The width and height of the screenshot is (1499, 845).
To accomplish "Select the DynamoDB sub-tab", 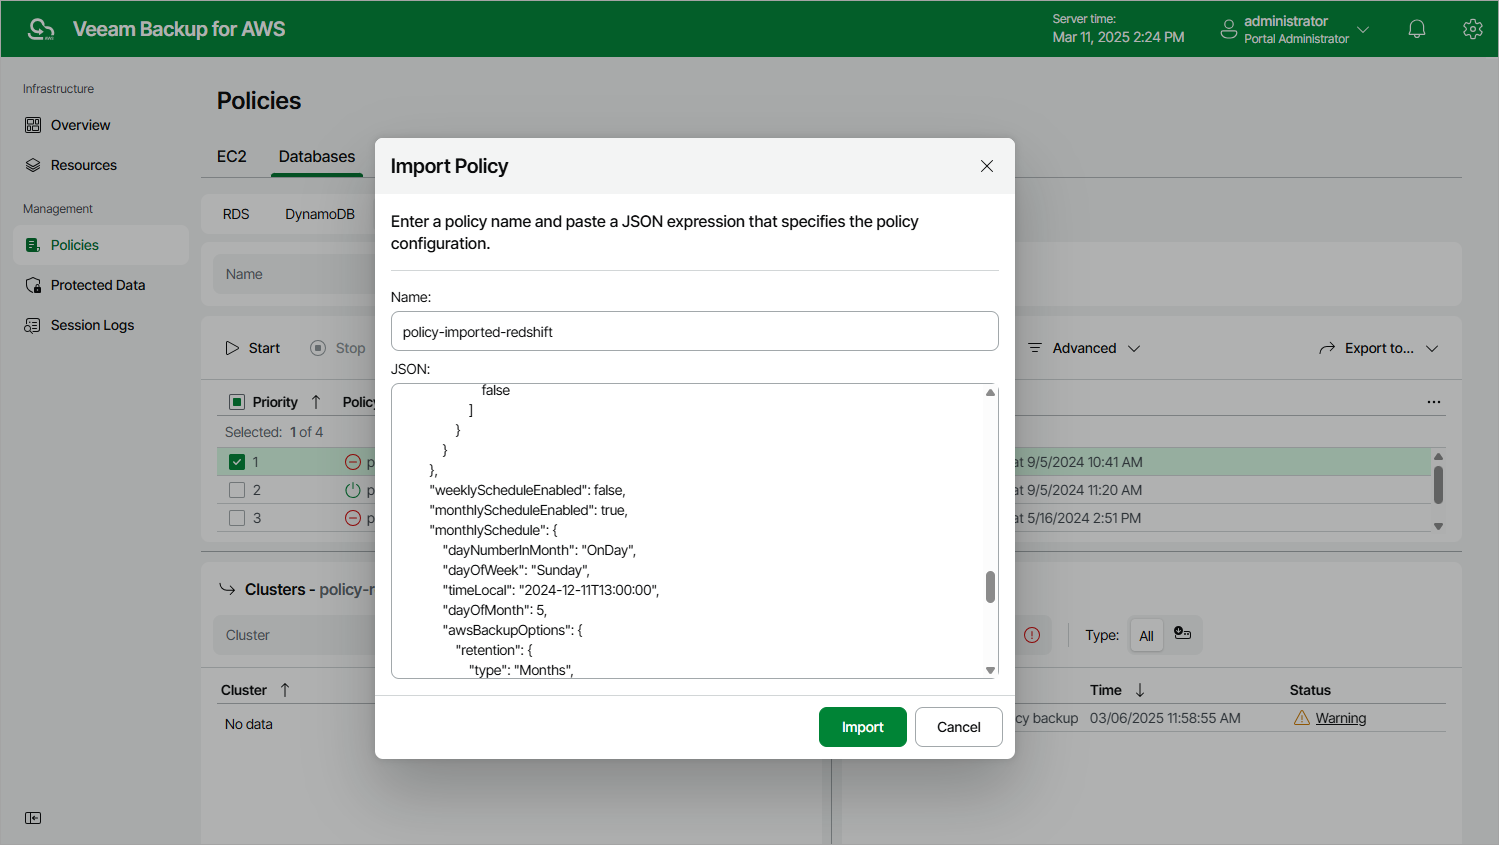I will [320, 214].
